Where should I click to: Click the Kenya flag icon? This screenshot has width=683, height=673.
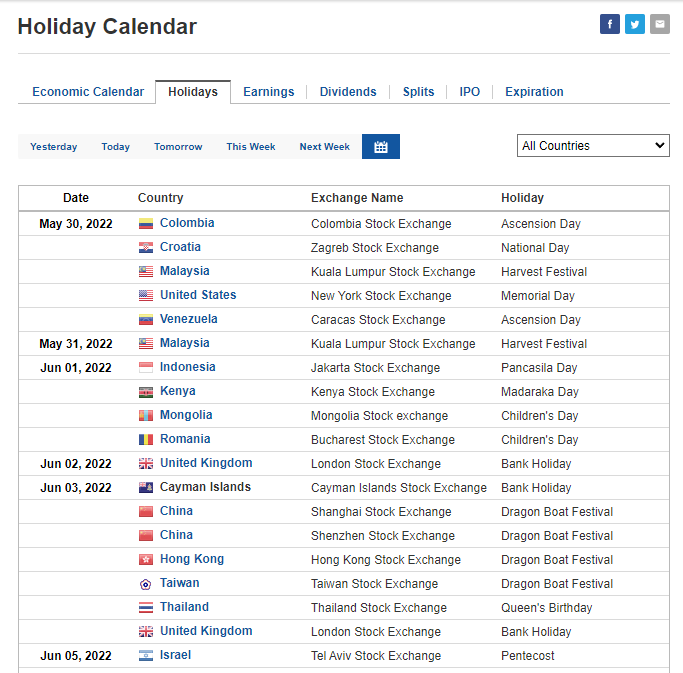pos(146,391)
